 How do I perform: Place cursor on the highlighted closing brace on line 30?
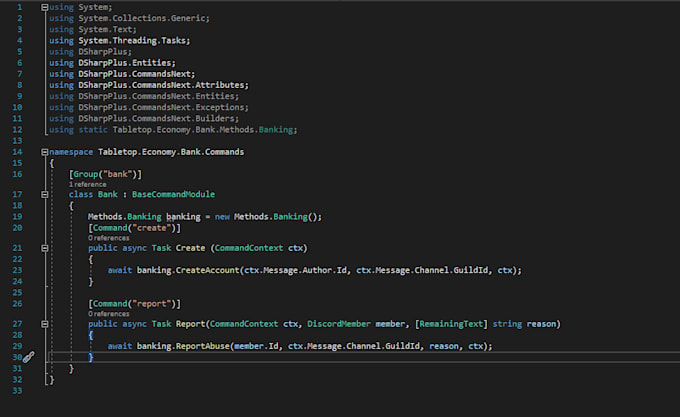point(91,357)
